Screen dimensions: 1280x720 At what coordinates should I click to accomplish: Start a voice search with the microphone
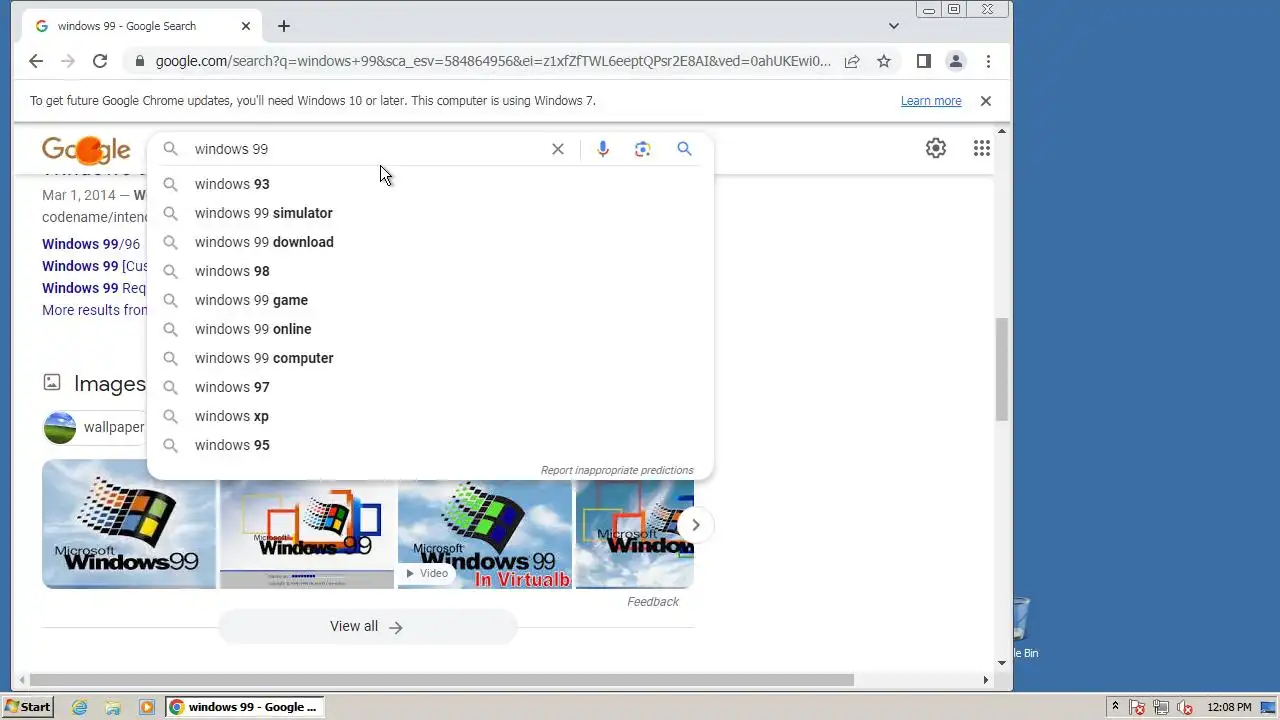603,149
